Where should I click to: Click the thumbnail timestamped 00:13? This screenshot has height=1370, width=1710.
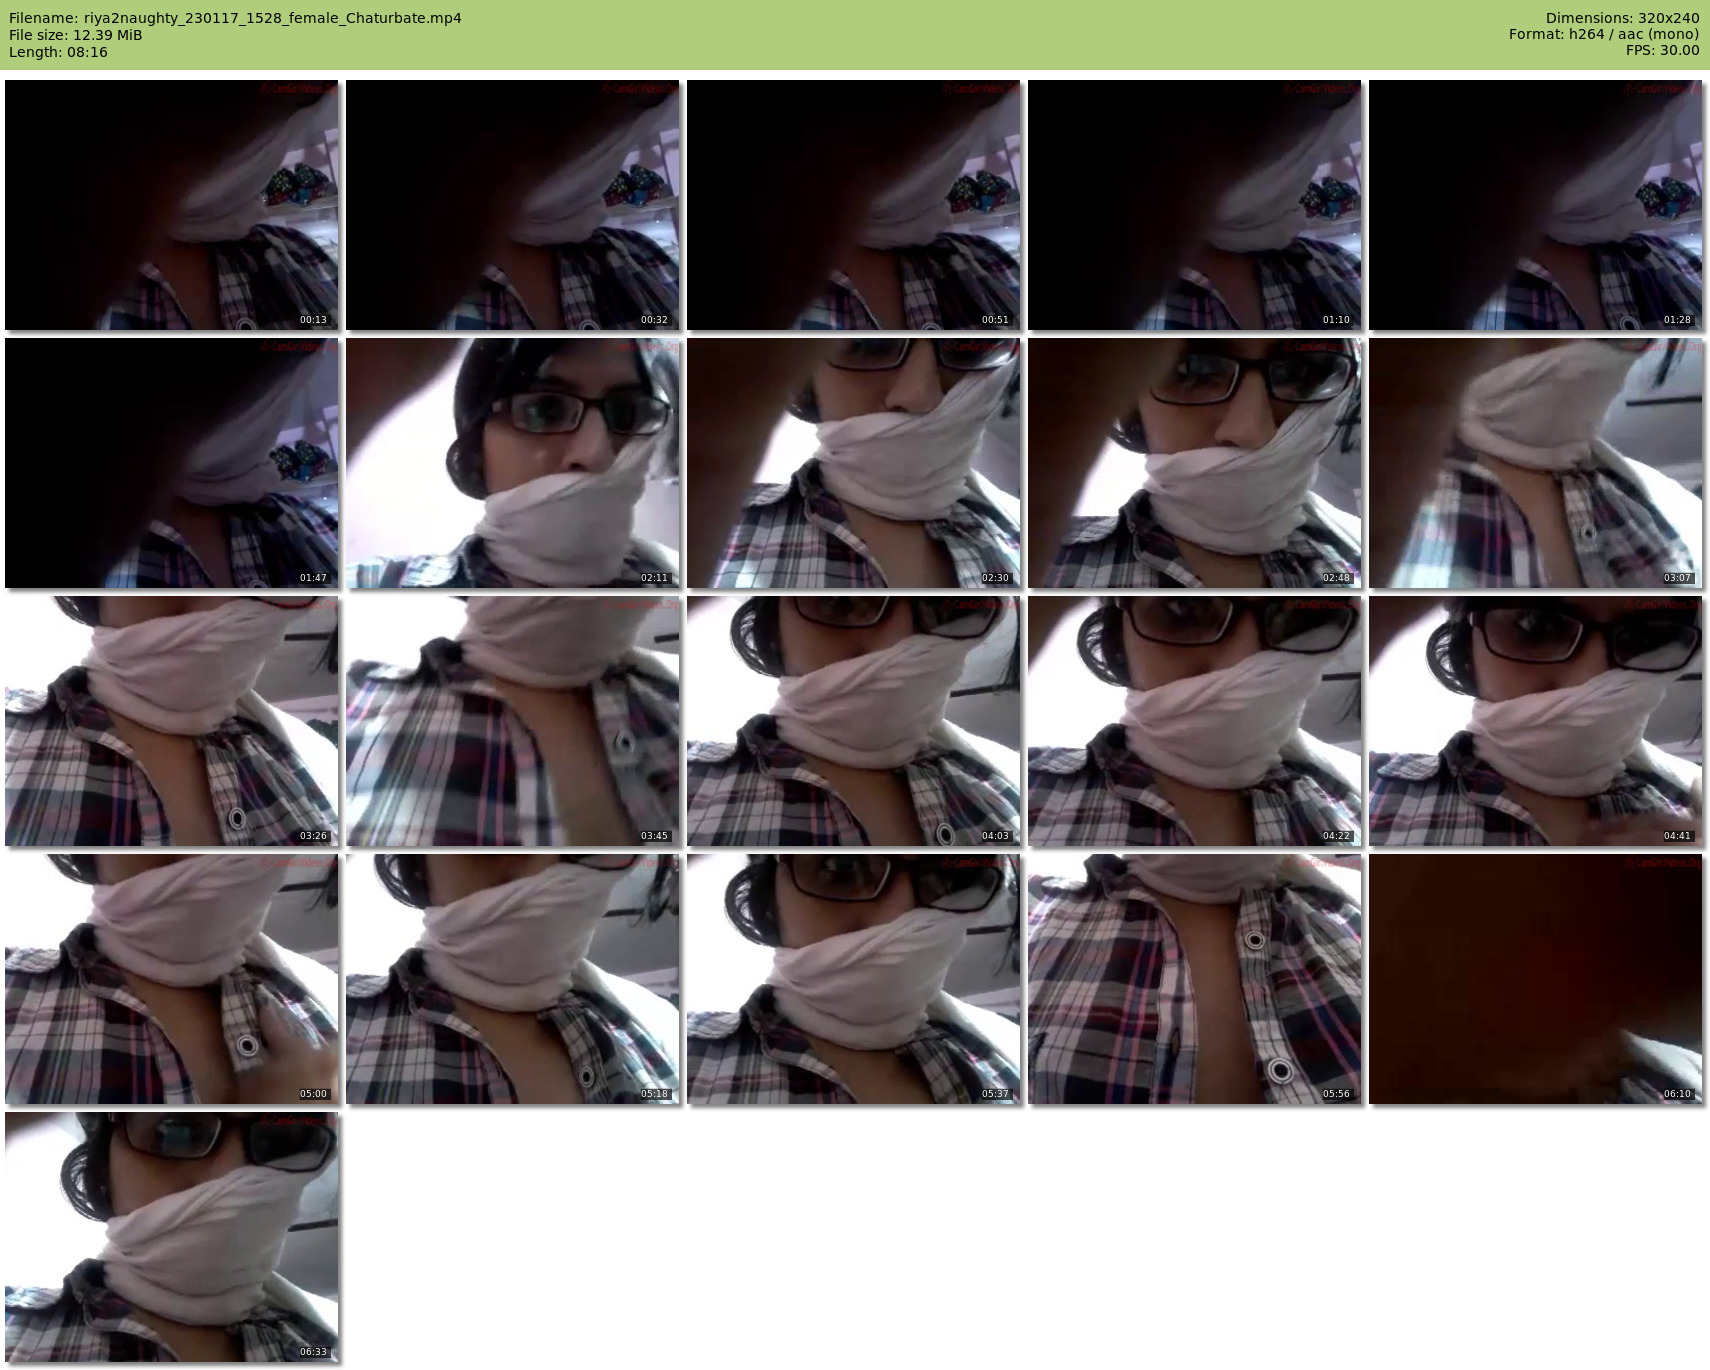tap(171, 205)
